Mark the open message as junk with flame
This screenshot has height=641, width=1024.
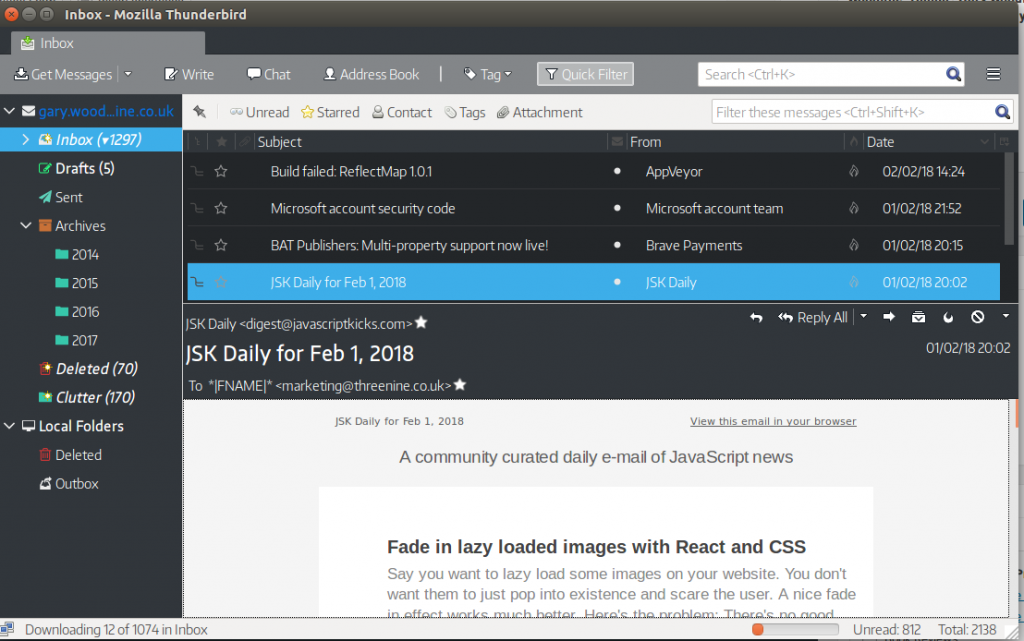pos(948,317)
